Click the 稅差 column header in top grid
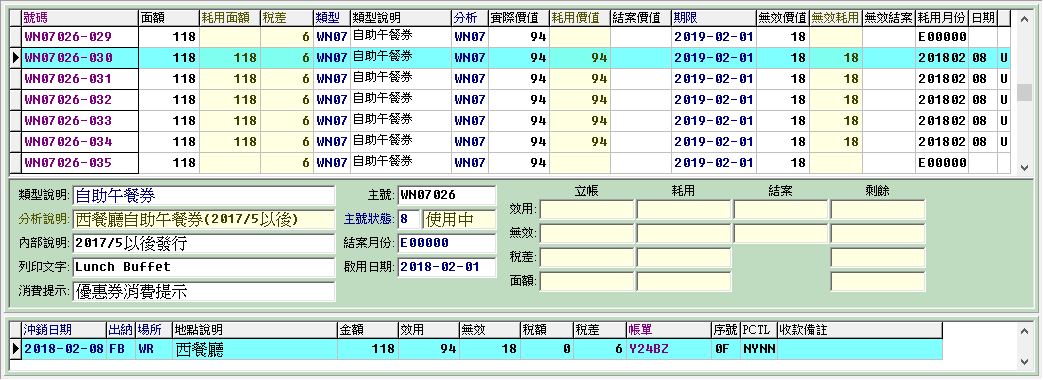 [x=286, y=18]
